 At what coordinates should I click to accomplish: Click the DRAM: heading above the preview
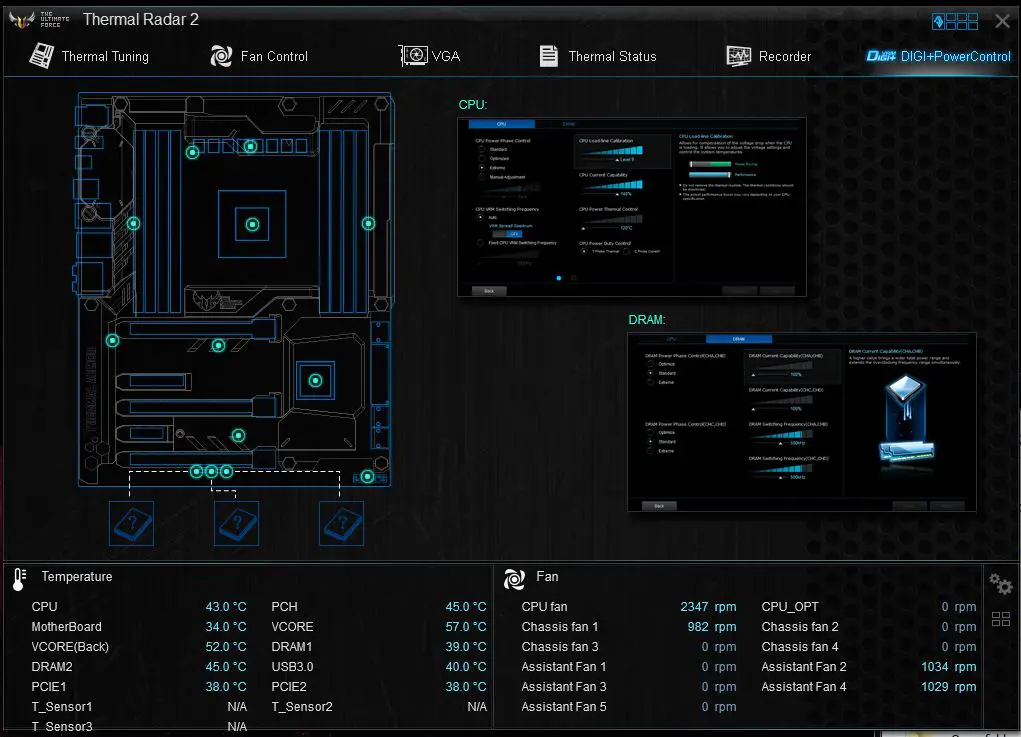(647, 320)
